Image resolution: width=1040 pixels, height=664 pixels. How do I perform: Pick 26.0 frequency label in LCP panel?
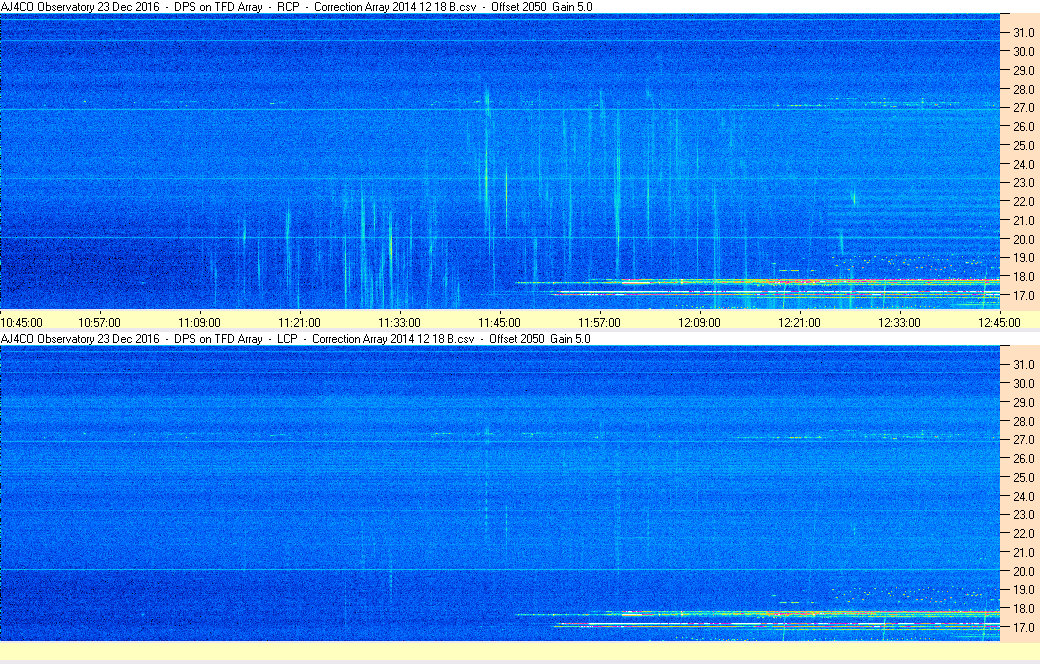pos(1023,458)
